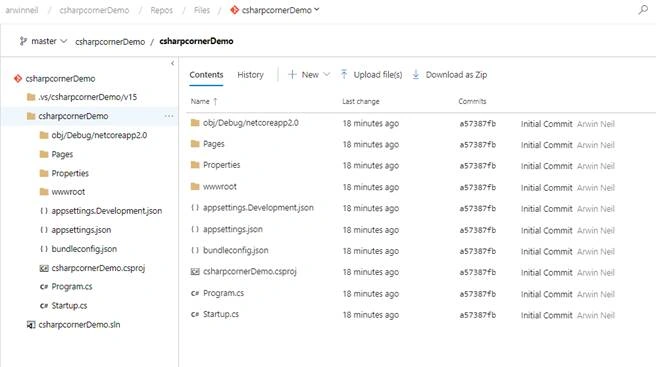The height and width of the screenshot is (367, 656).
Task: Click Initial Commit on Startup.cs row
Action: click(546, 316)
